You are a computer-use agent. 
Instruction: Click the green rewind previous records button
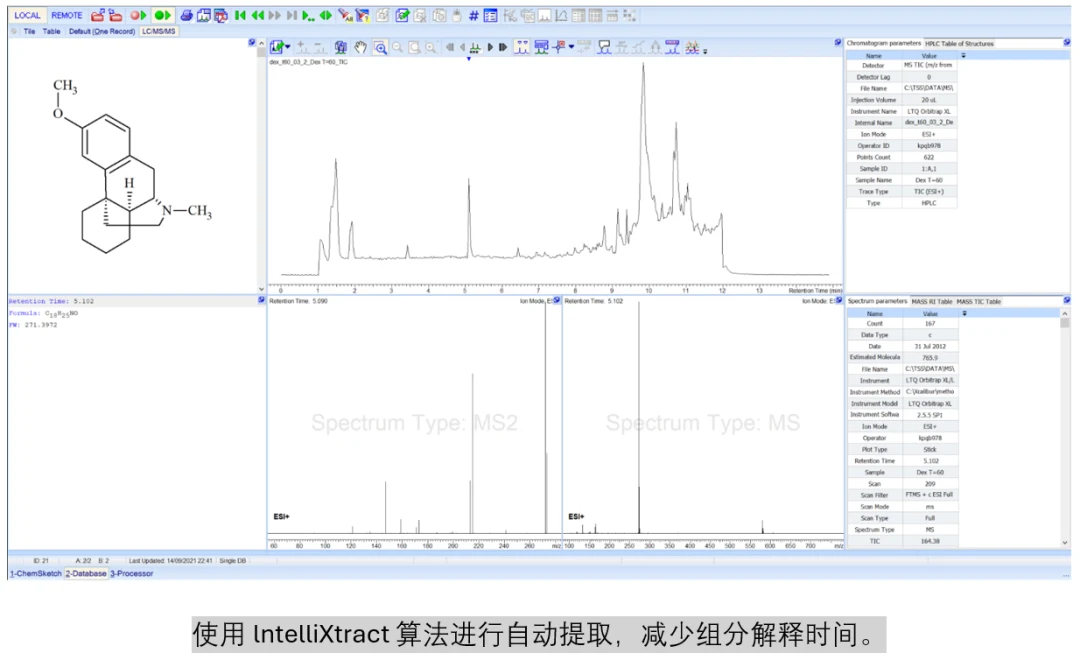point(258,15)
